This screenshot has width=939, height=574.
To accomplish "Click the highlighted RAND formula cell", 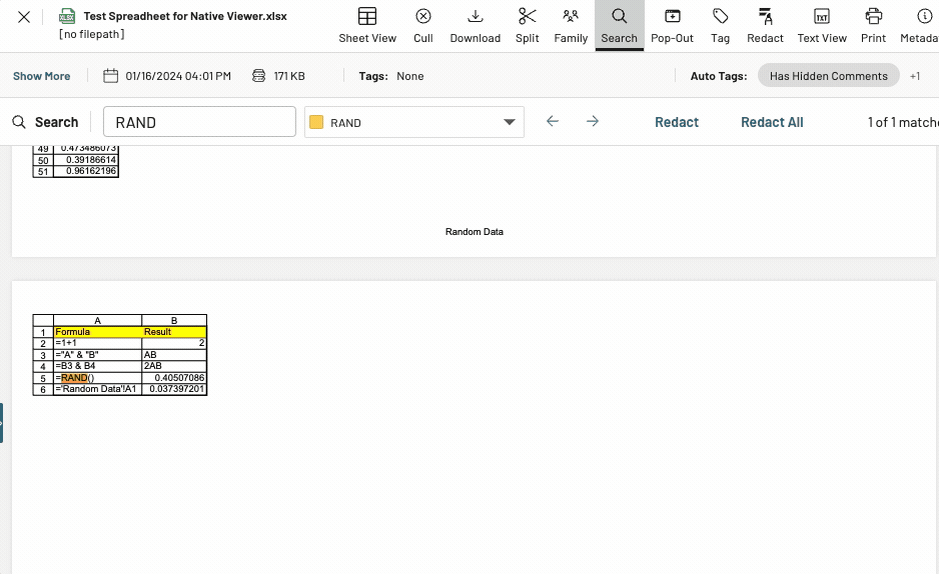I will coord(98,378).
